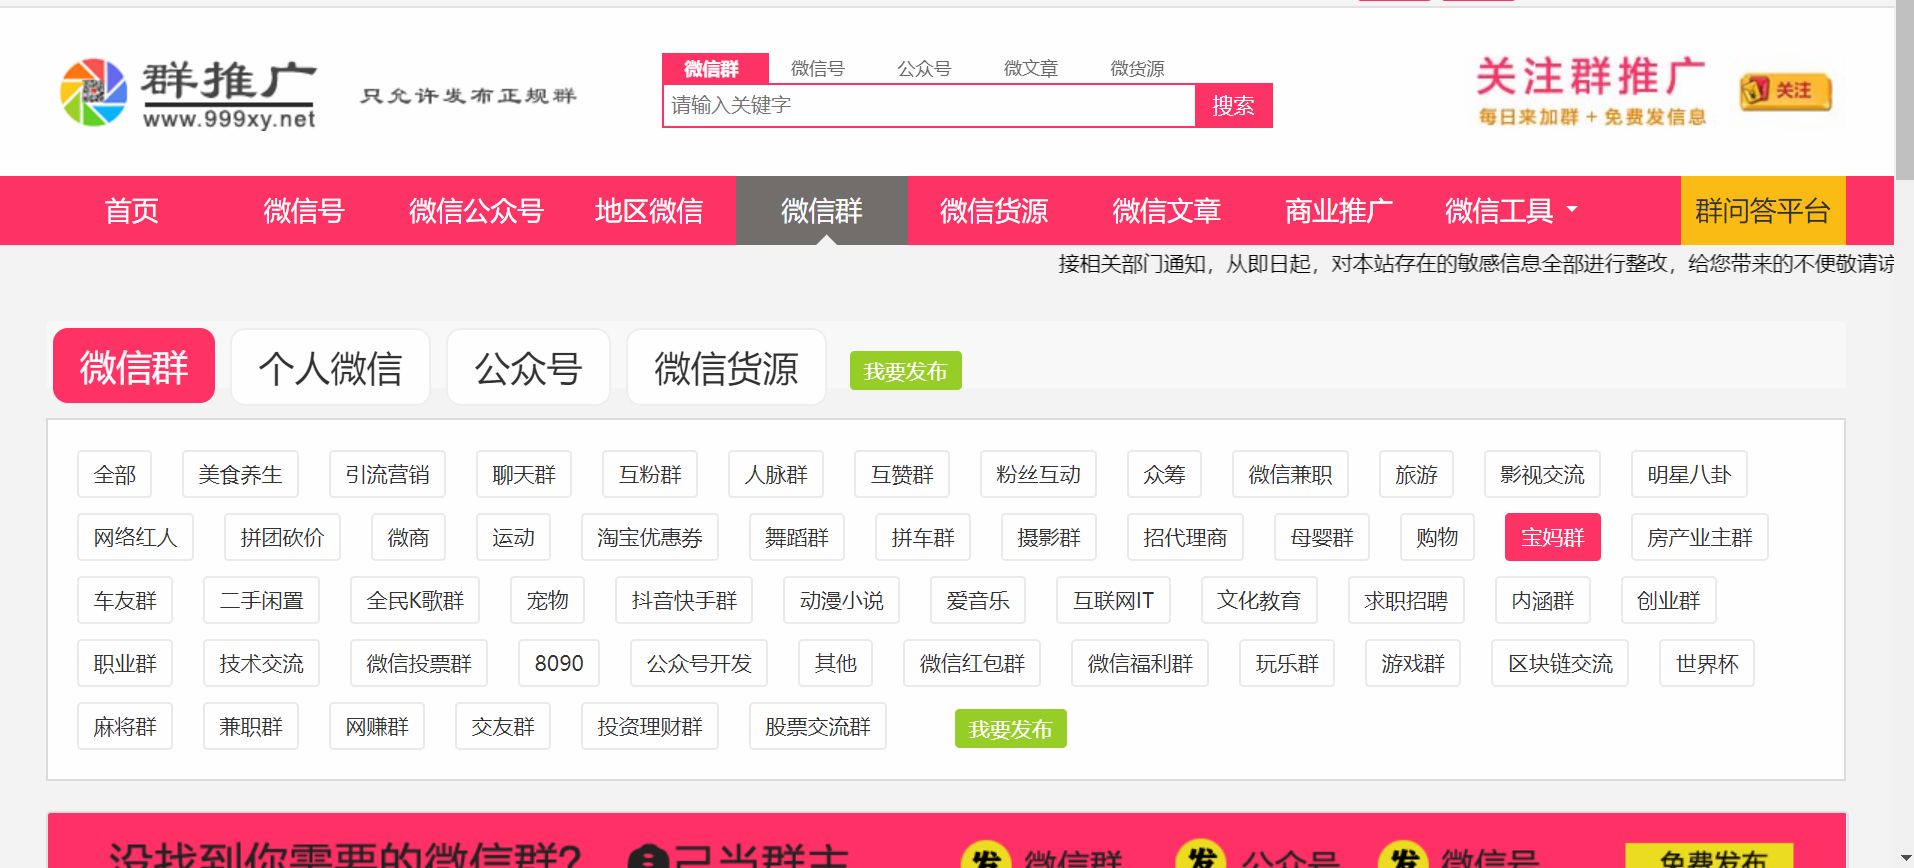Open 地区微信 in the navigation bar
This screenshot has width=1914, height=868.
(649, 210)
